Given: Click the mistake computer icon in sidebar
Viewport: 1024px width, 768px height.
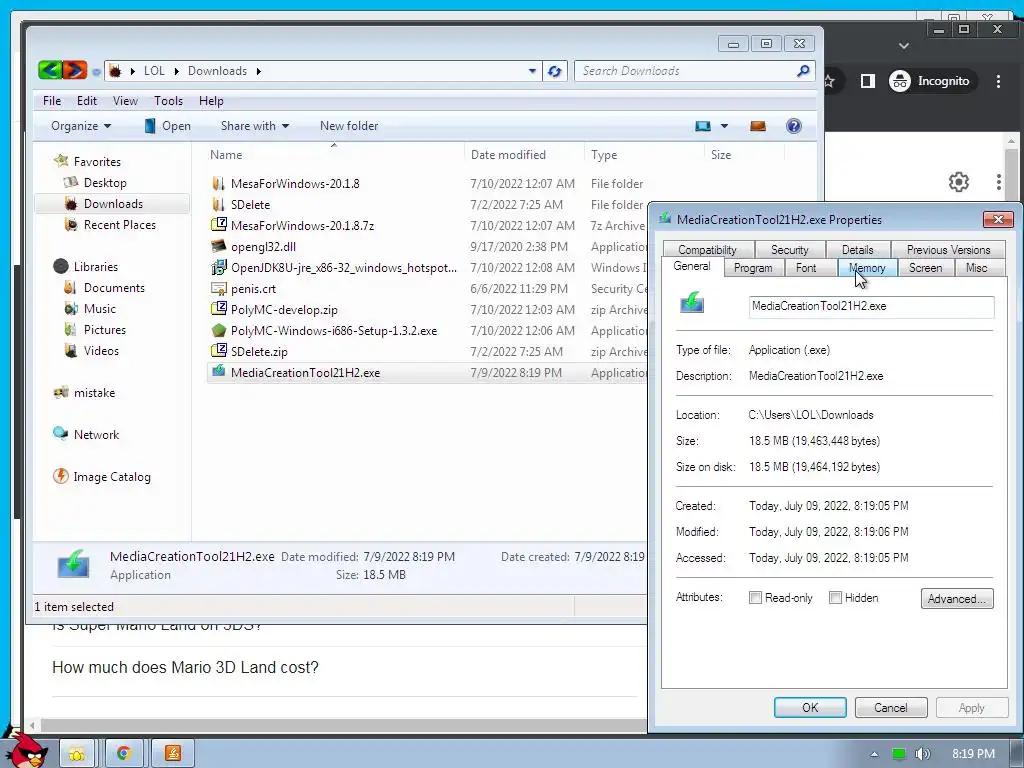Looking at the screenshot, I should (x=61, y=392).
